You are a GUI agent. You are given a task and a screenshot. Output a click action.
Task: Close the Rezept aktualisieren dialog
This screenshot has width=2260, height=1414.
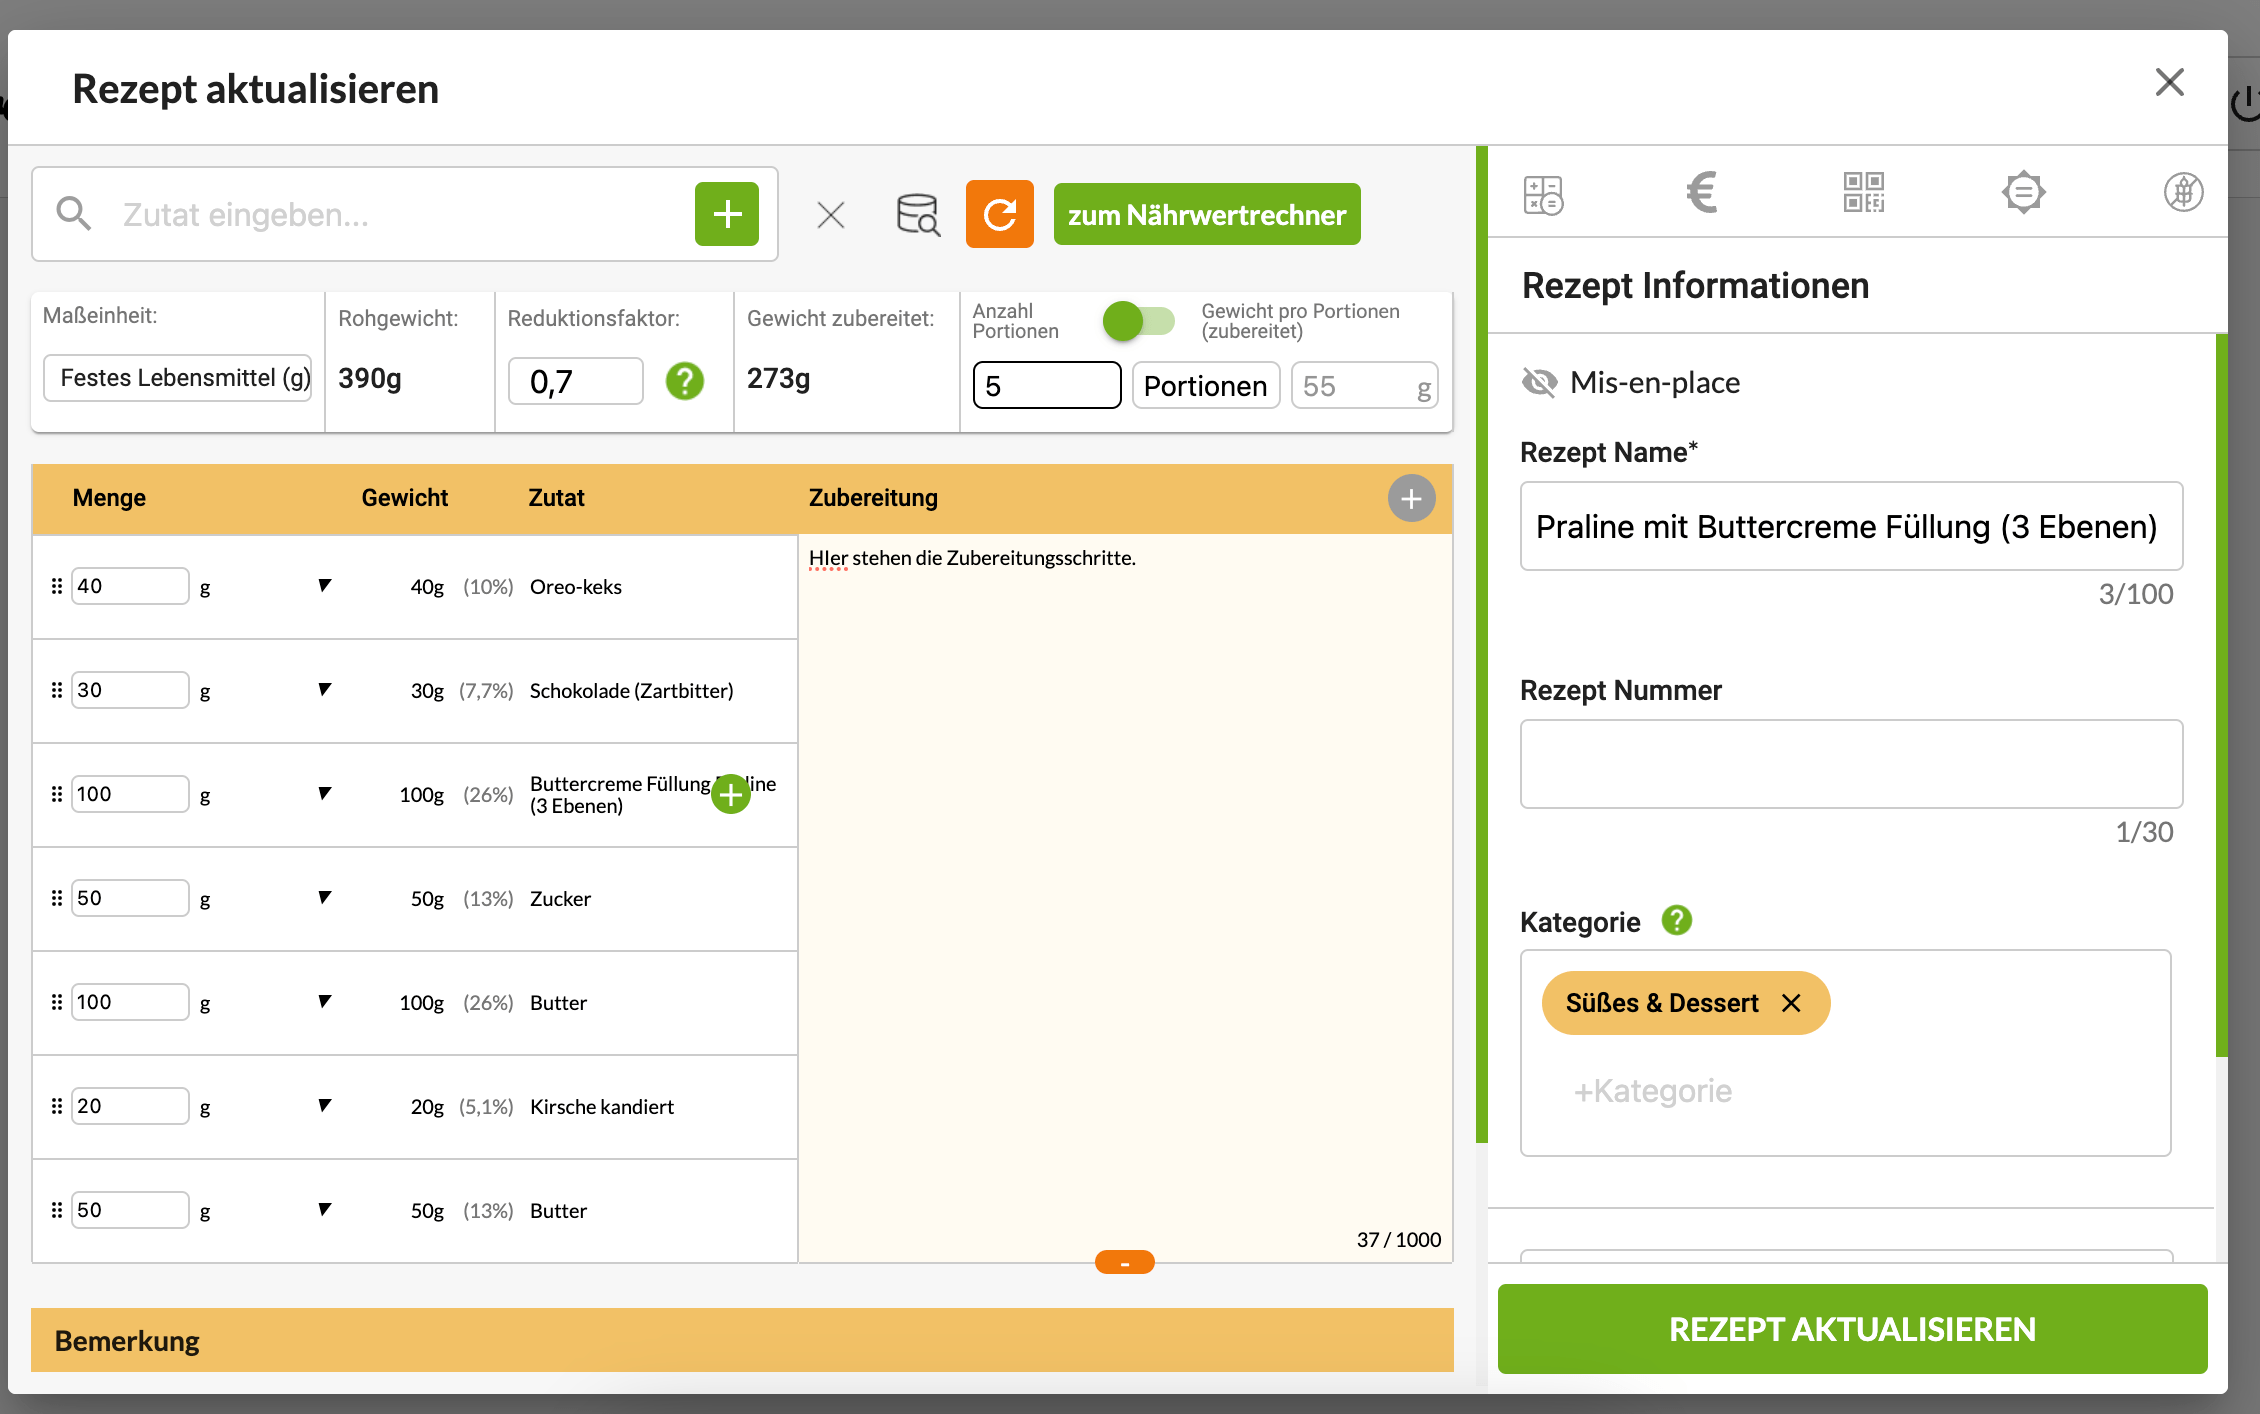[x=2170, y=82]
